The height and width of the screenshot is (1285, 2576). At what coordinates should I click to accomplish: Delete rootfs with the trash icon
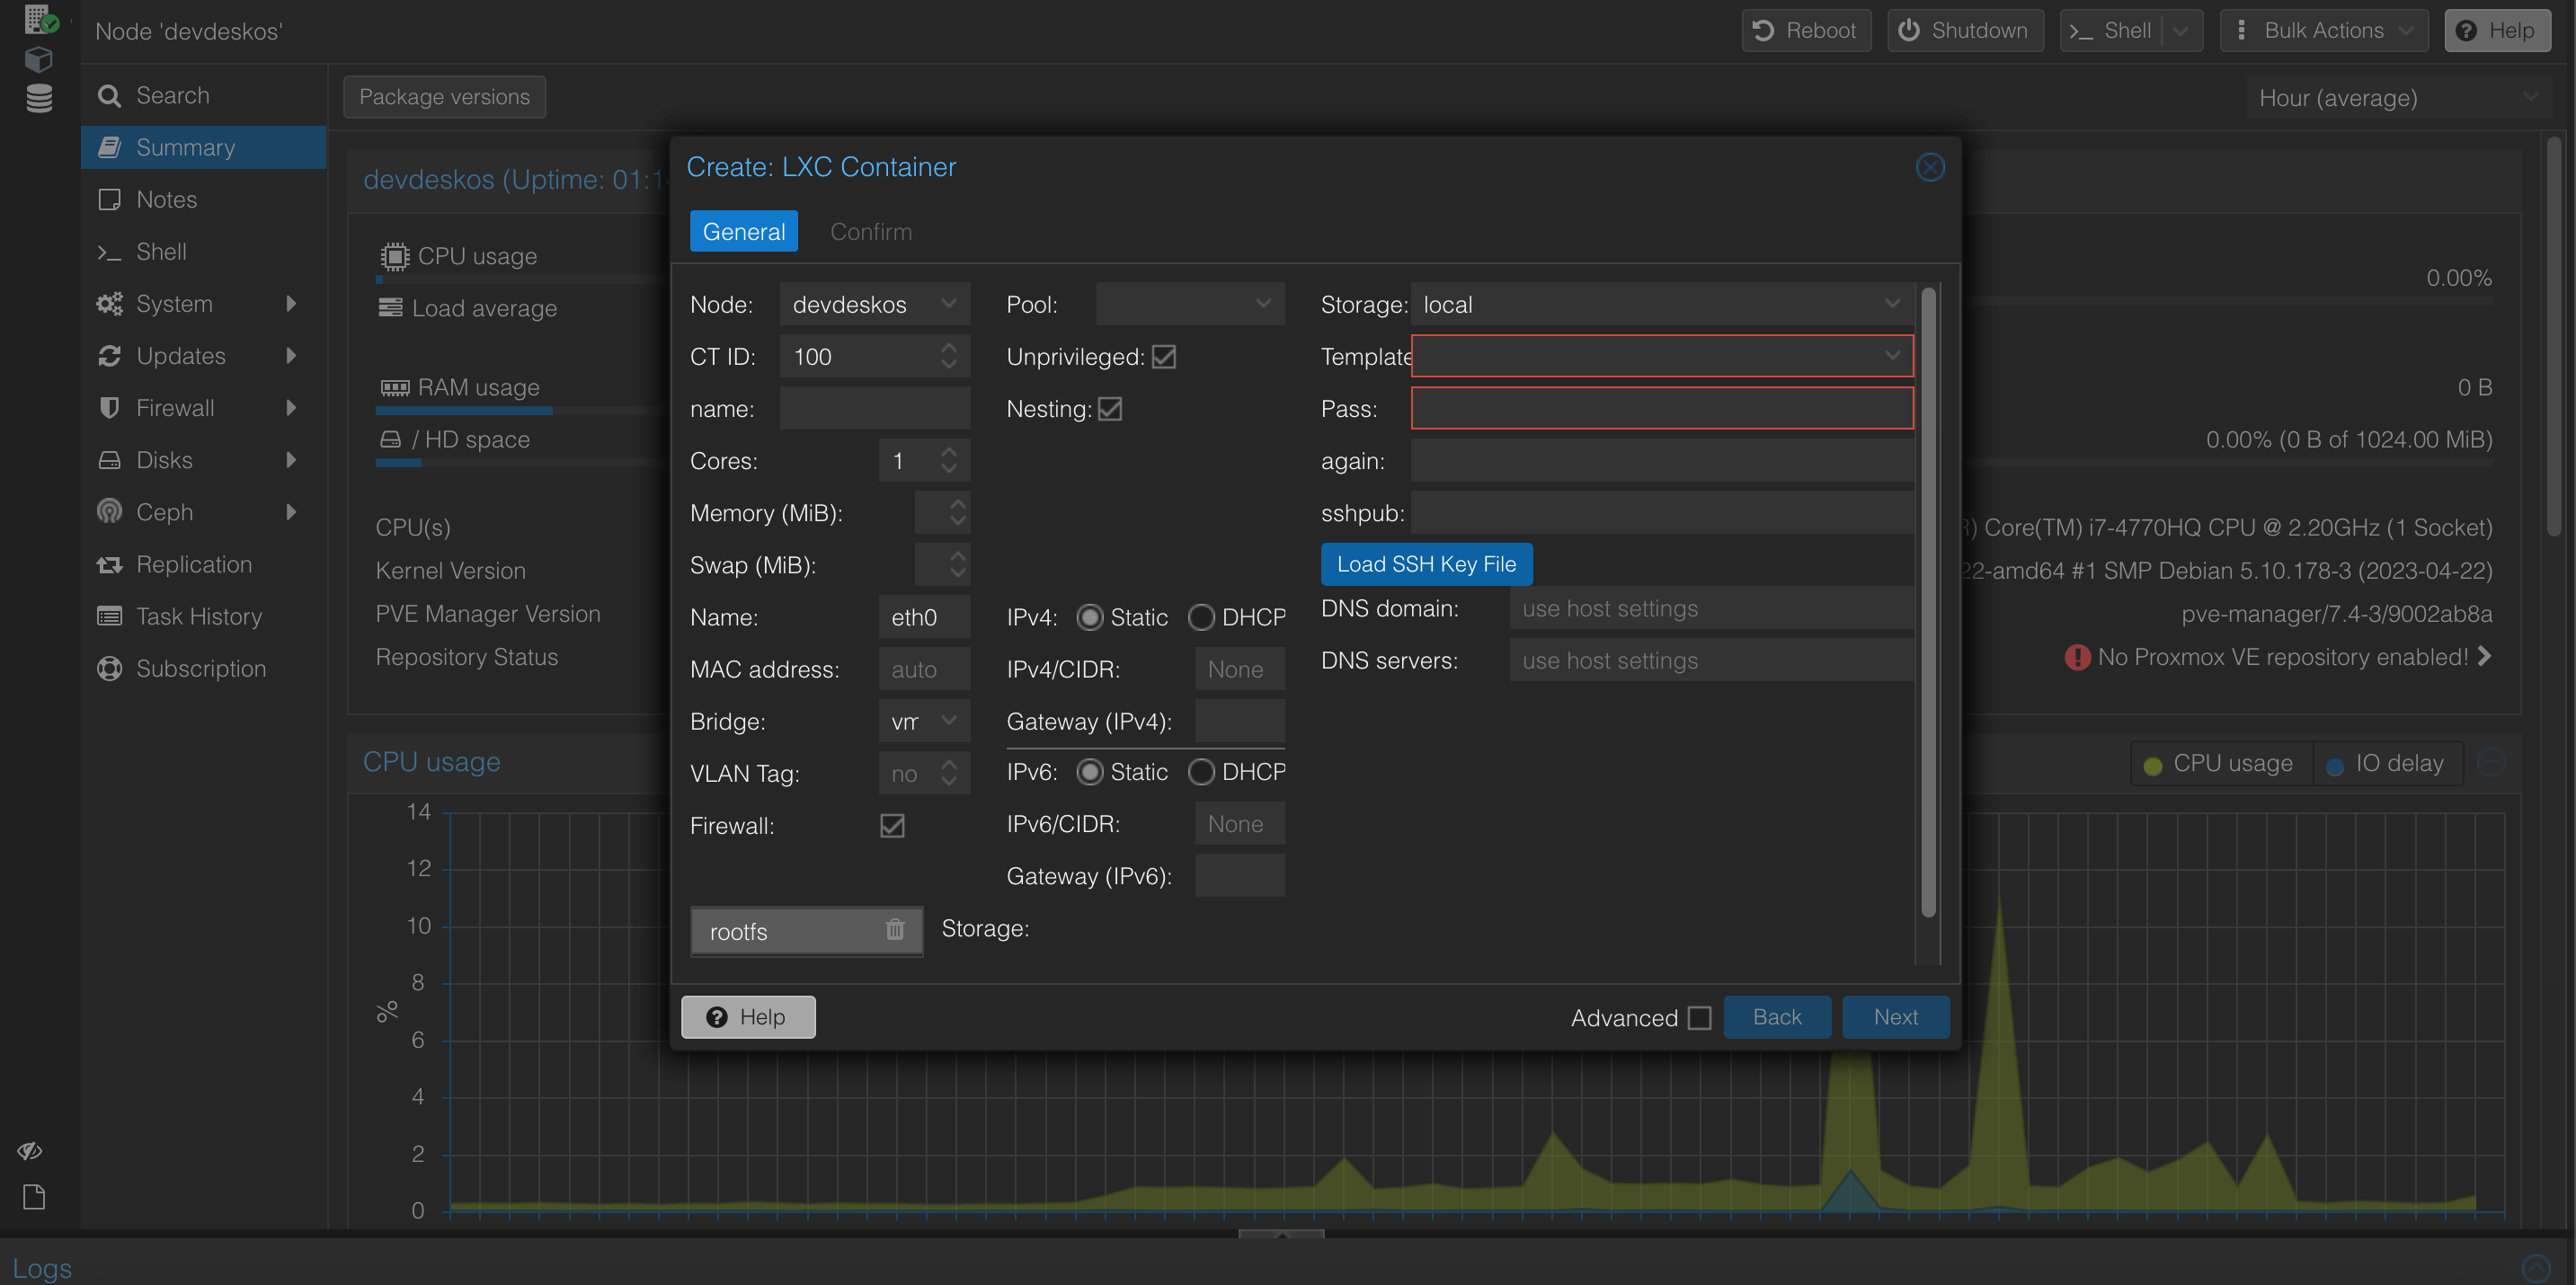tap(894, 930)
